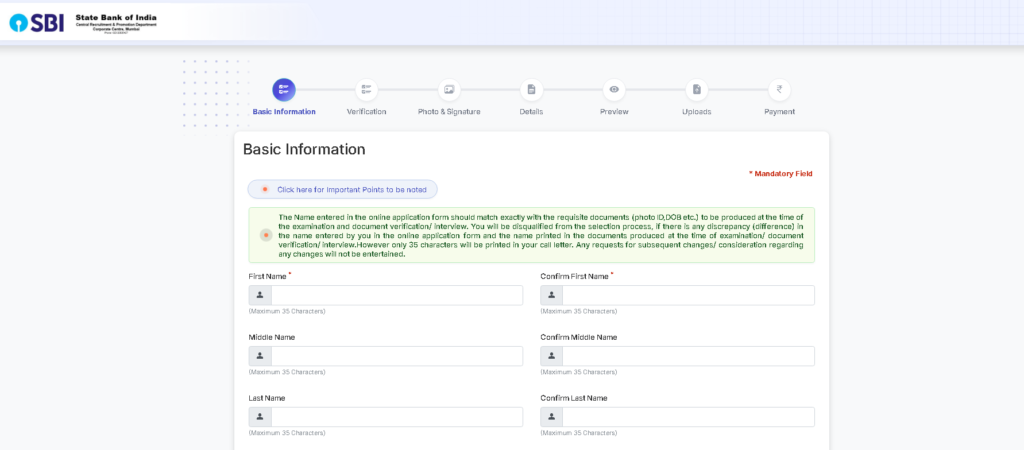
Task: Click the Last Name field label
Action: click(x=266, y=398)
